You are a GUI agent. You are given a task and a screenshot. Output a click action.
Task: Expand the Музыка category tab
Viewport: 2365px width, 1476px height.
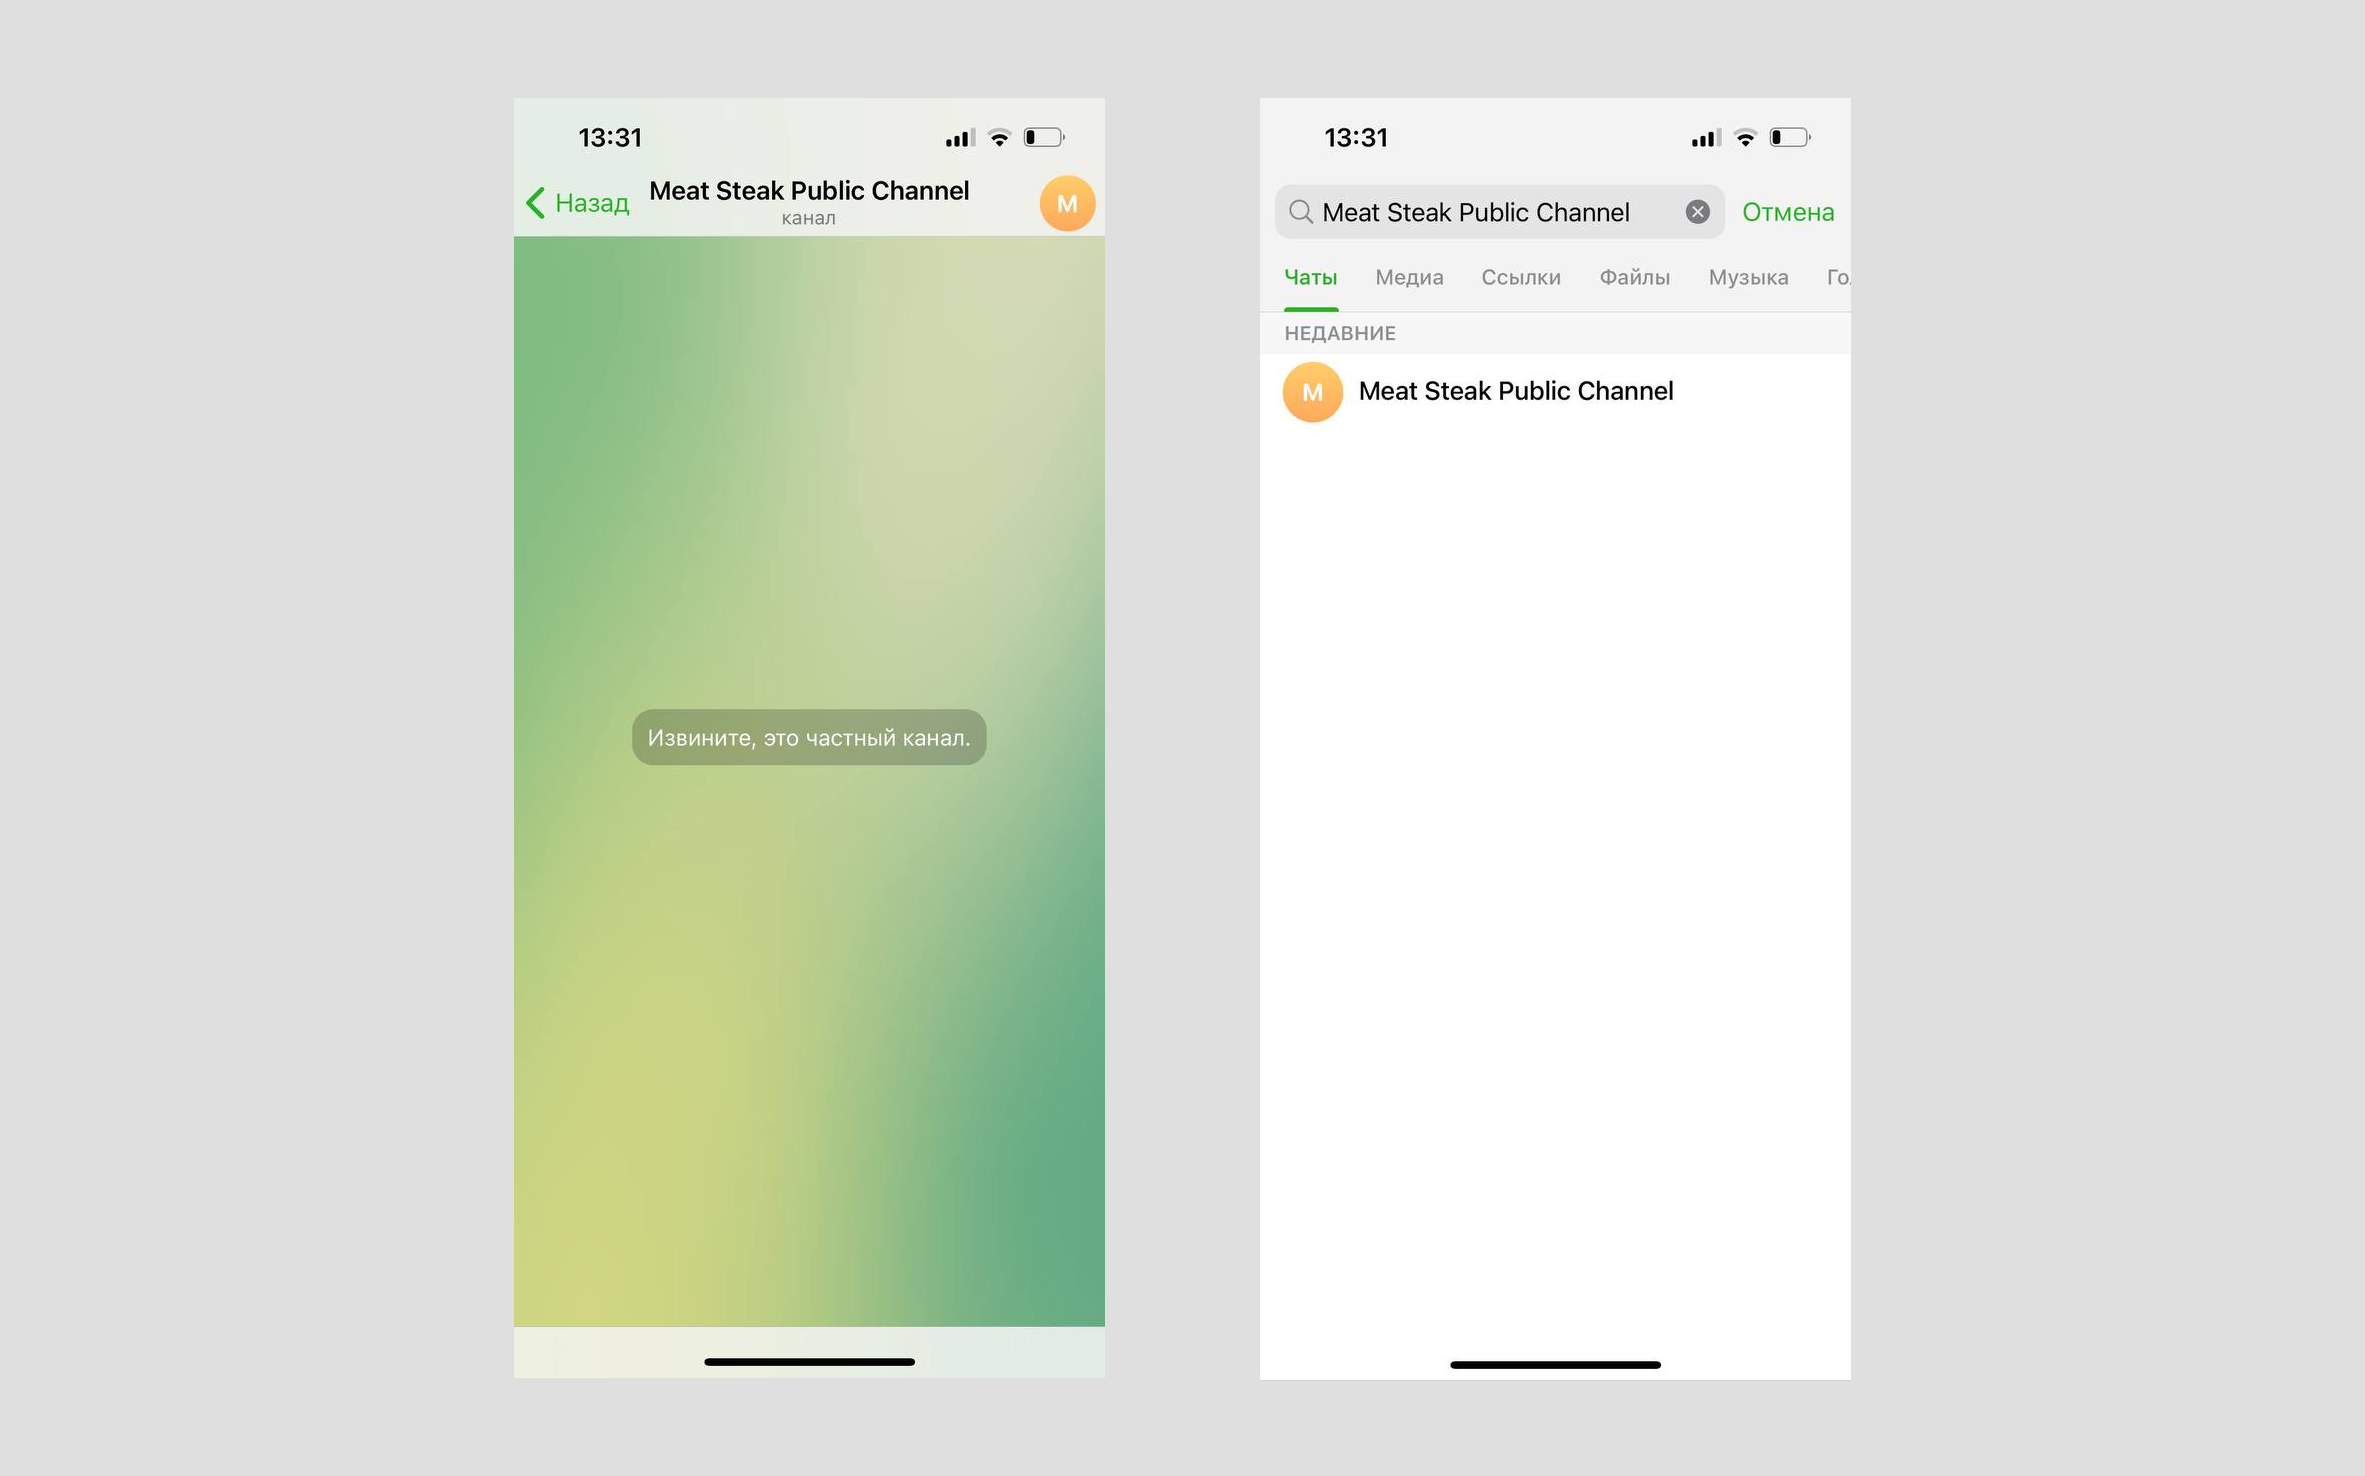(1748, 275)
